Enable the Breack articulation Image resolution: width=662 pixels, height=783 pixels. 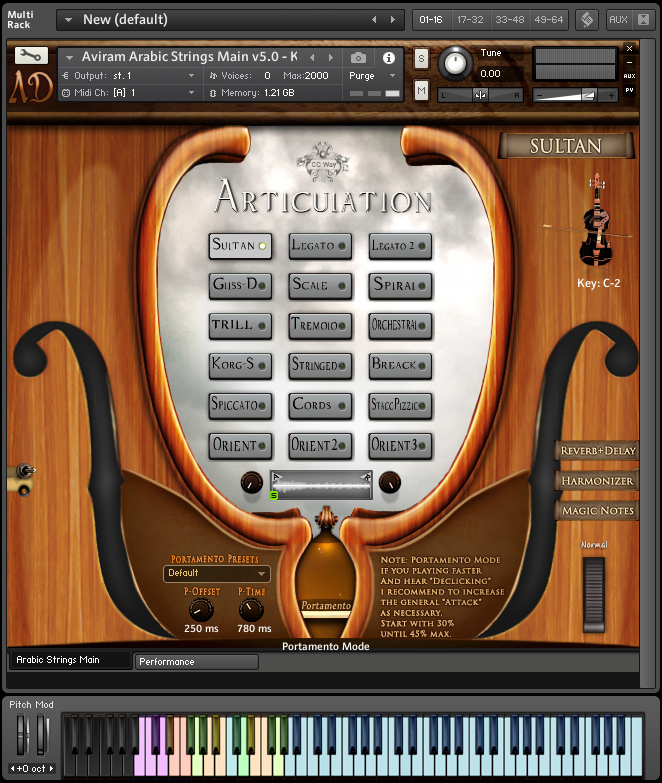400,366
